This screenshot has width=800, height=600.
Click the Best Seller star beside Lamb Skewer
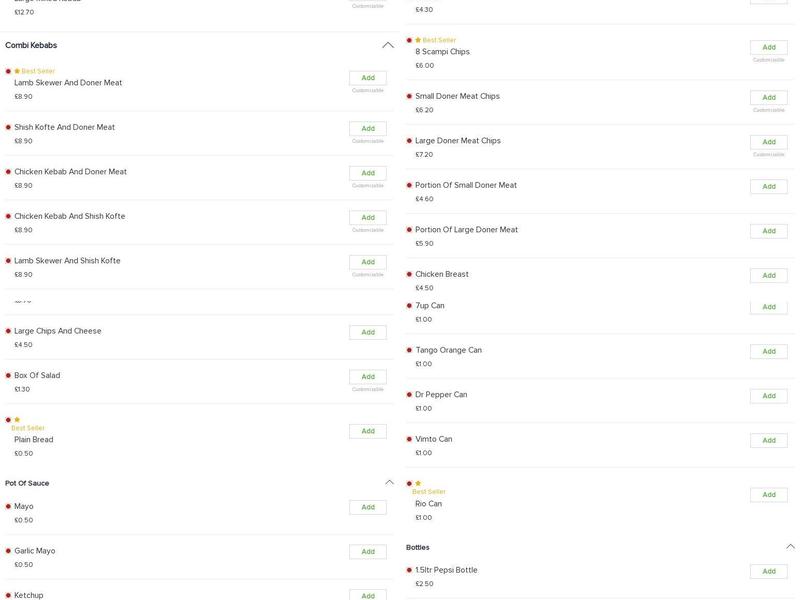(17, 72)
